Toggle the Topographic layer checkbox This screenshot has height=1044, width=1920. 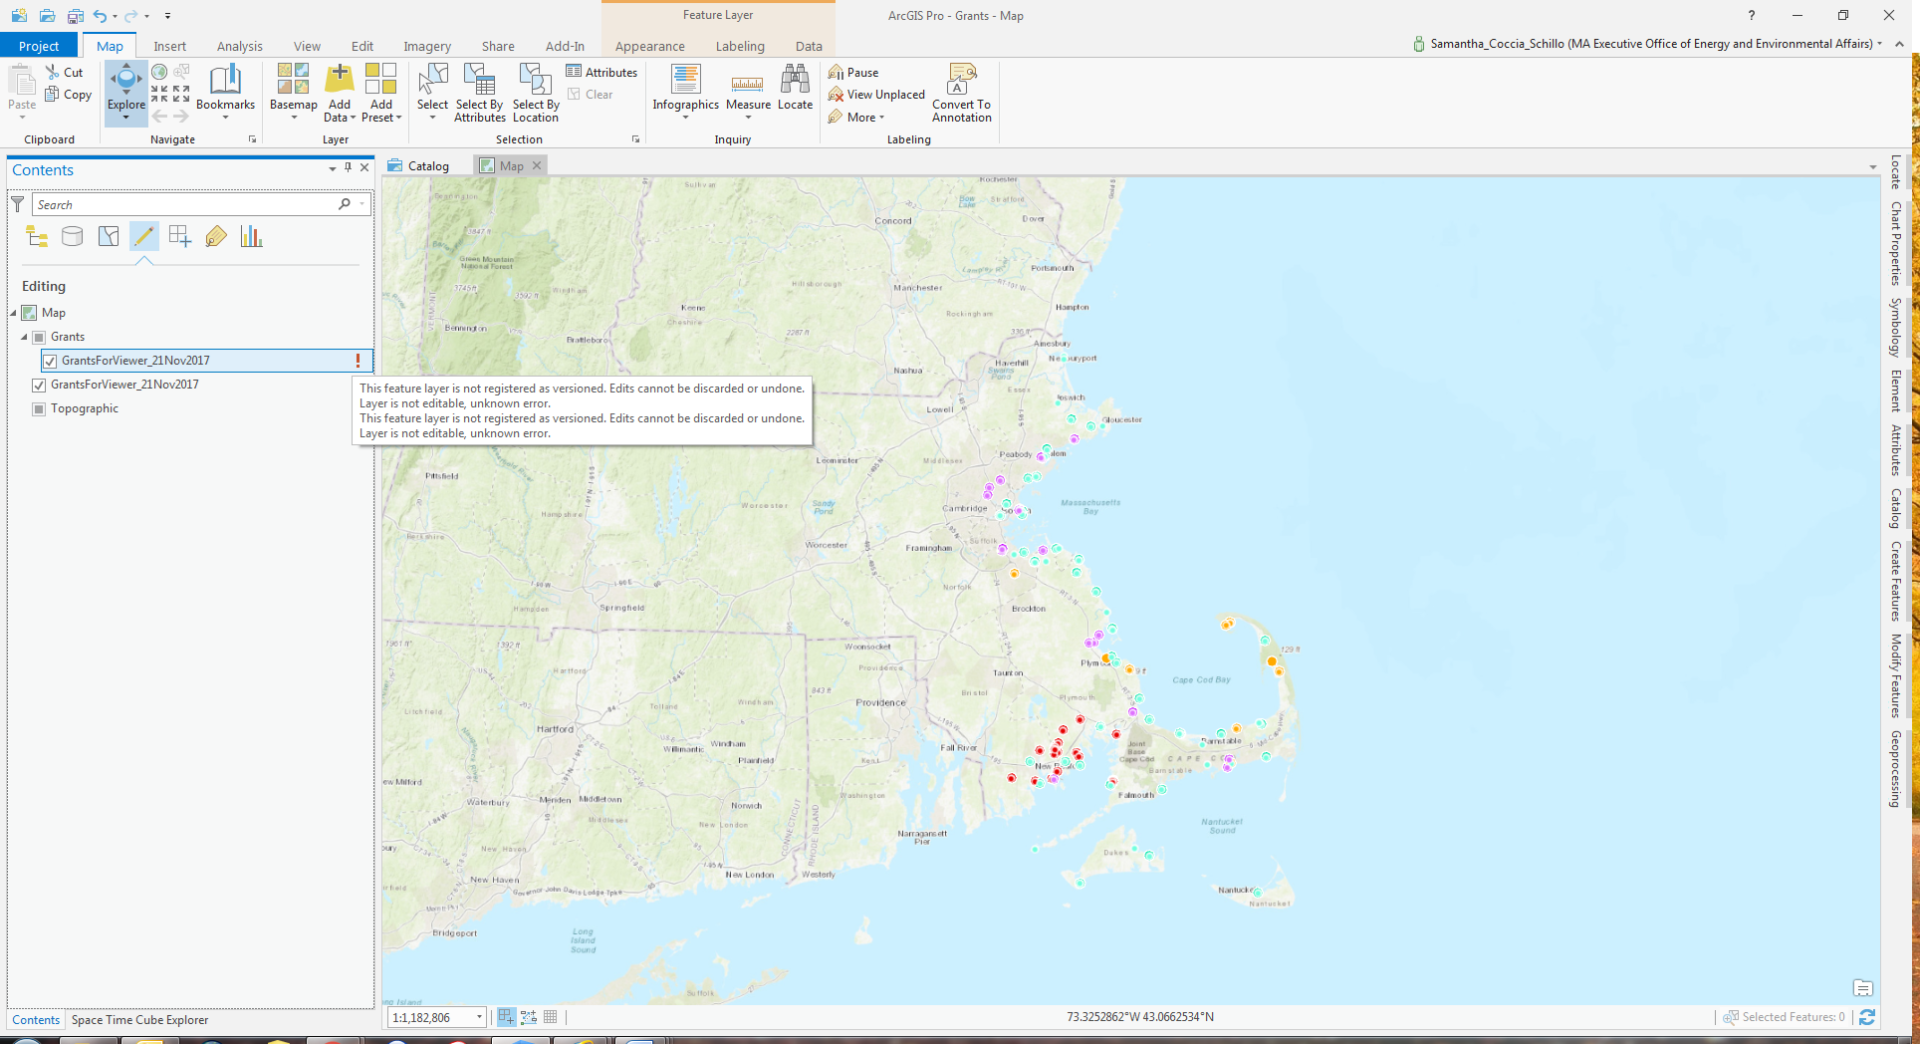pos(39,409)
